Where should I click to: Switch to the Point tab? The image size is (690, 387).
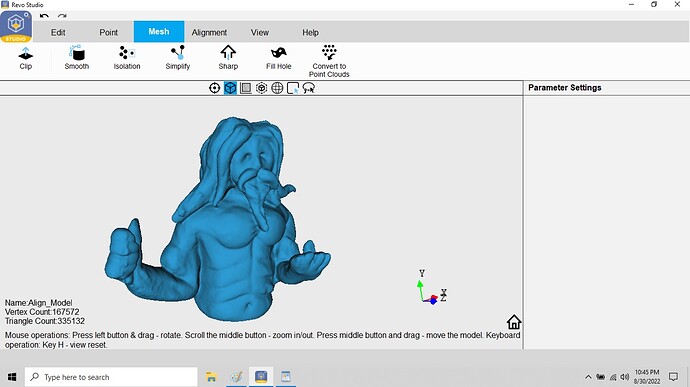109,32
